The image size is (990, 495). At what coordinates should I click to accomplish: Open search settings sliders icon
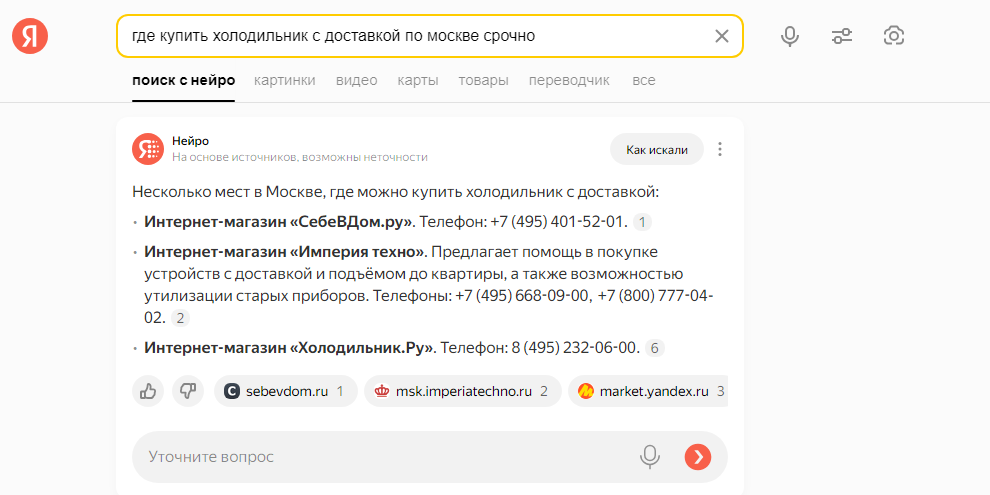click(842, 36)
